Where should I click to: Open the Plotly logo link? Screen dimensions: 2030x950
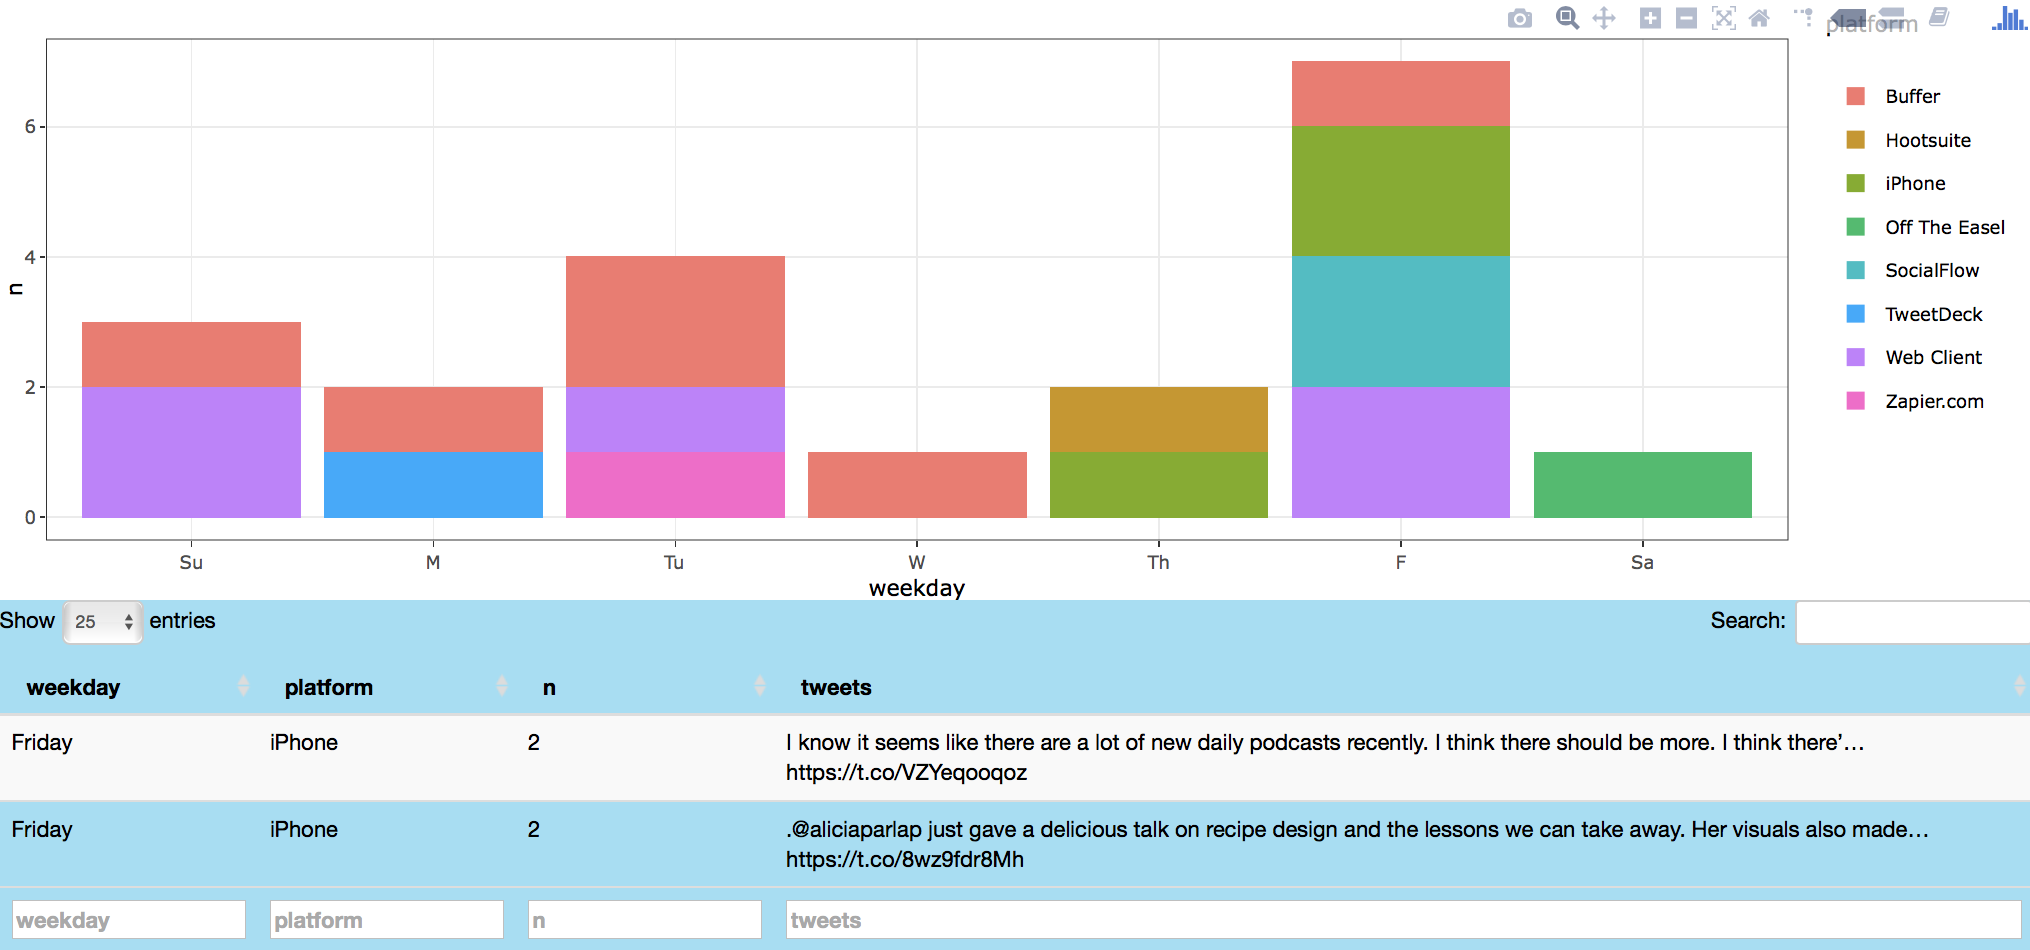(2008, 18)
